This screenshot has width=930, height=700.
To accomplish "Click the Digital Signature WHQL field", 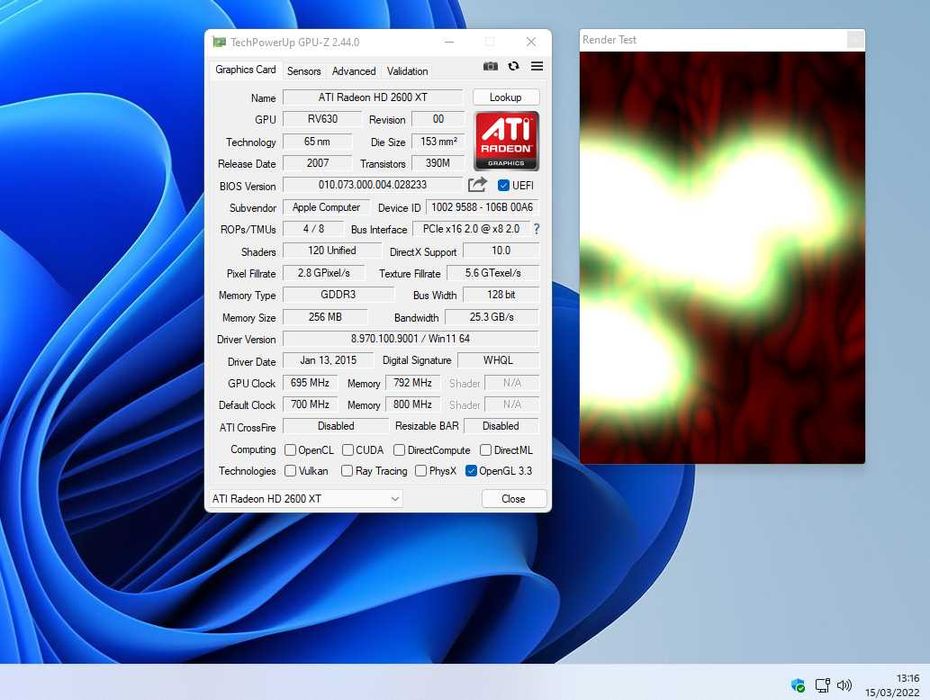I will [498, 361].
